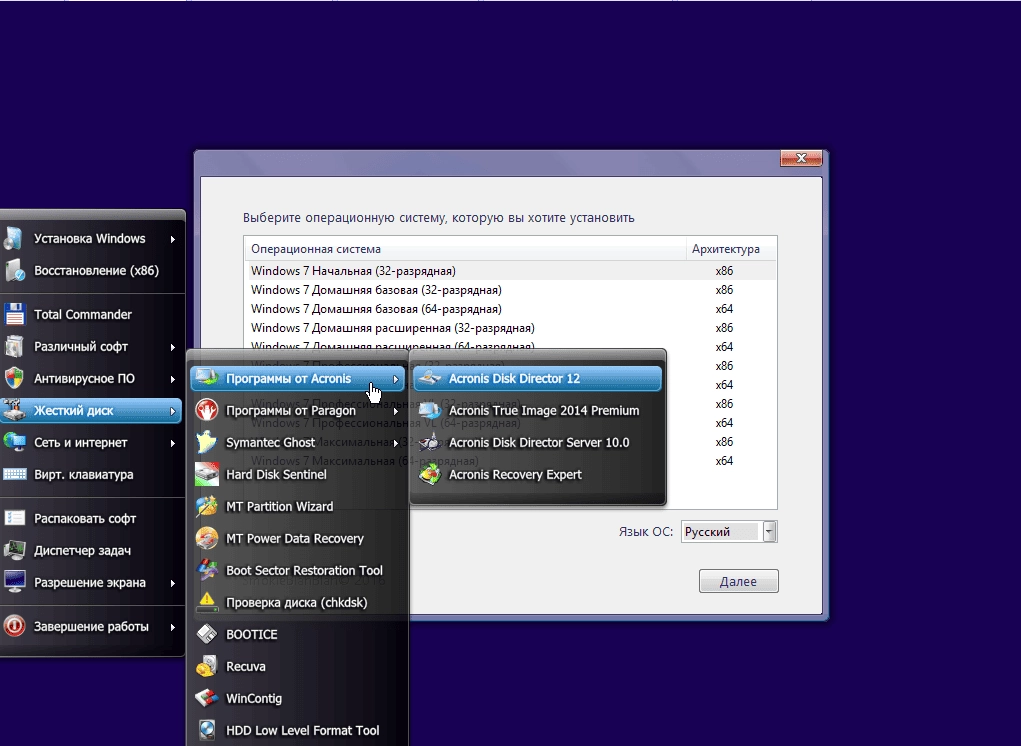The image size is (1021, 746).
Task: Expand the Разрешение экрана submenu arrow
Action: 173,583
